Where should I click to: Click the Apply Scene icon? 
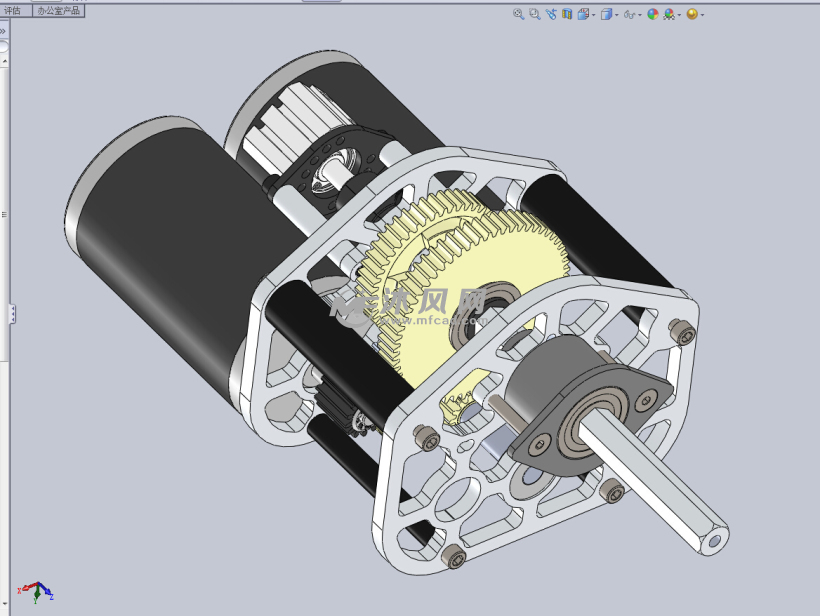coord(668,14)
